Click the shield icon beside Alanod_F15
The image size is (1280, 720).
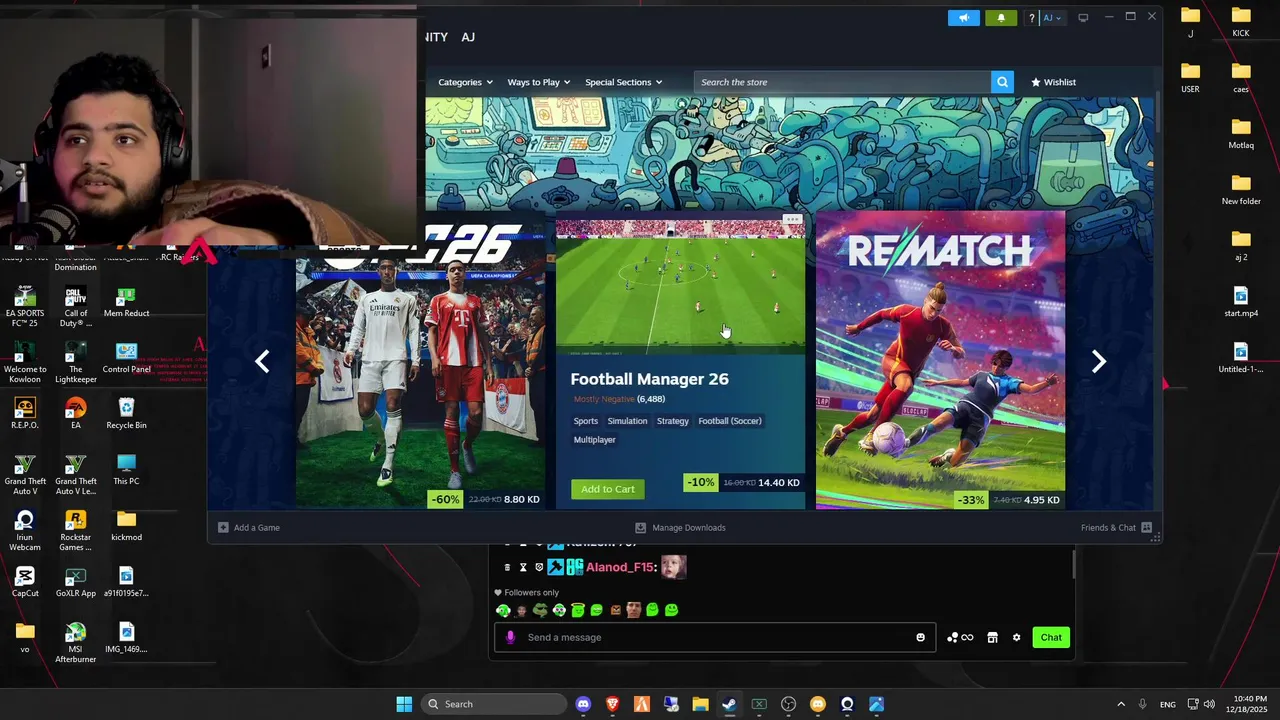pos(539,567)
